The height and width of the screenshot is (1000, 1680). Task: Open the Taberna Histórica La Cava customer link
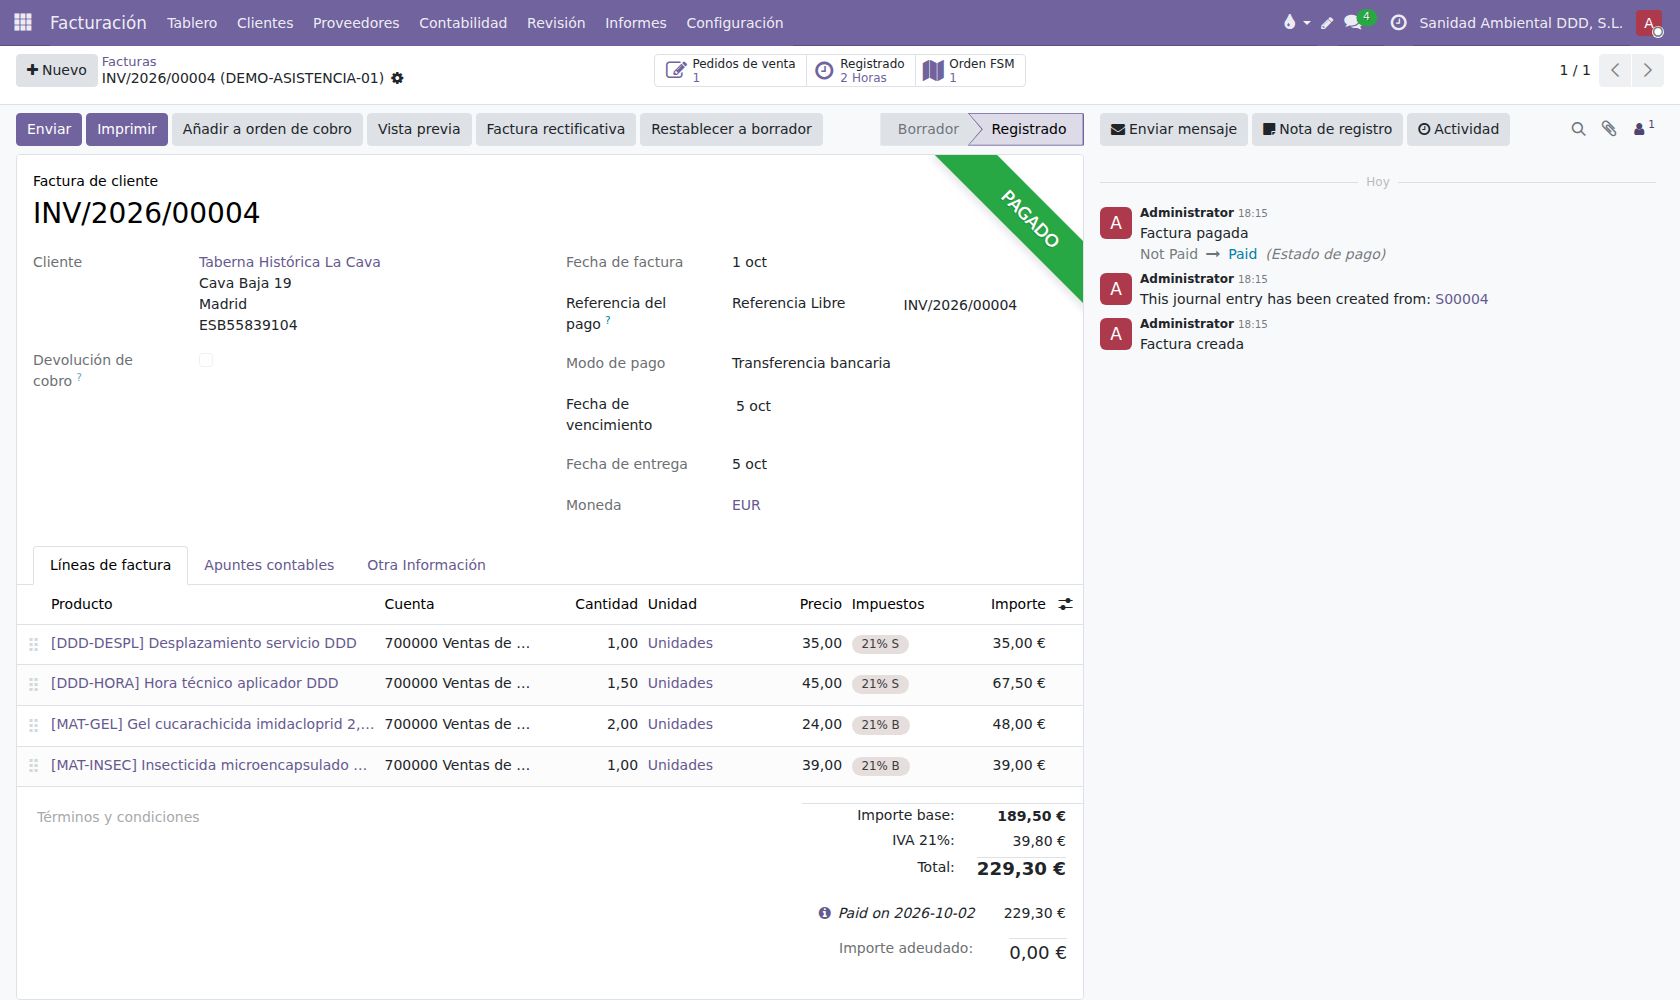(289, 262)
